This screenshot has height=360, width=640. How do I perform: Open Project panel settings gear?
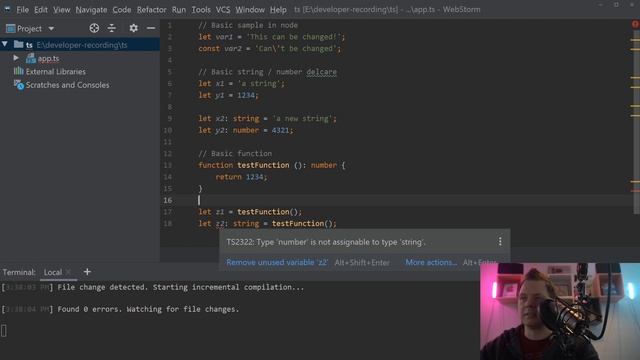point(133,28)
